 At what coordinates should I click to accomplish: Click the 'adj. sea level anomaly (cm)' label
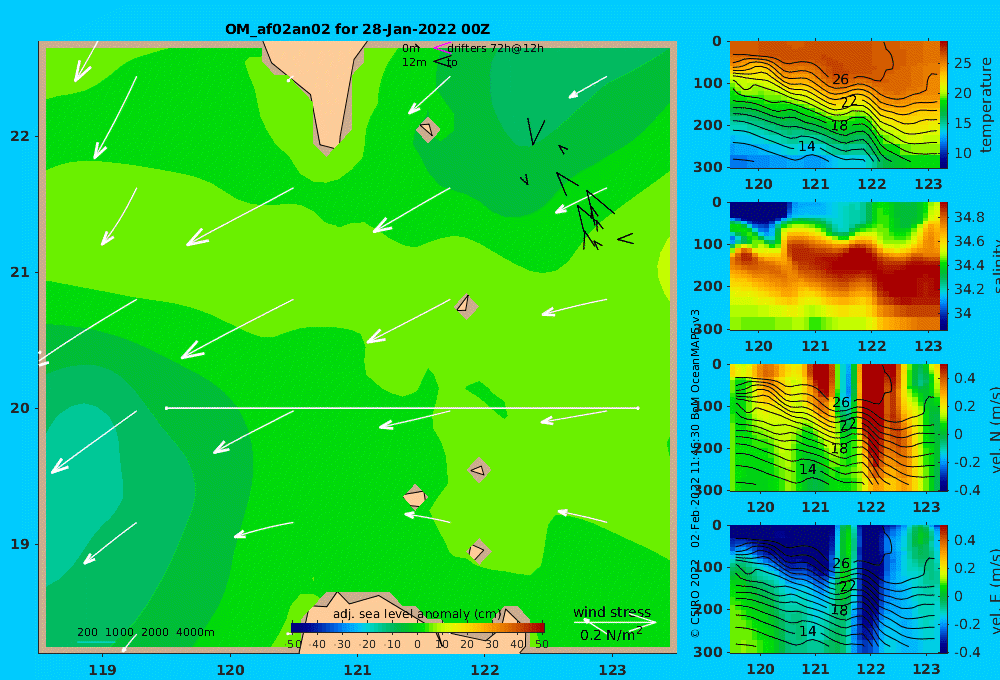click(417, 614)
